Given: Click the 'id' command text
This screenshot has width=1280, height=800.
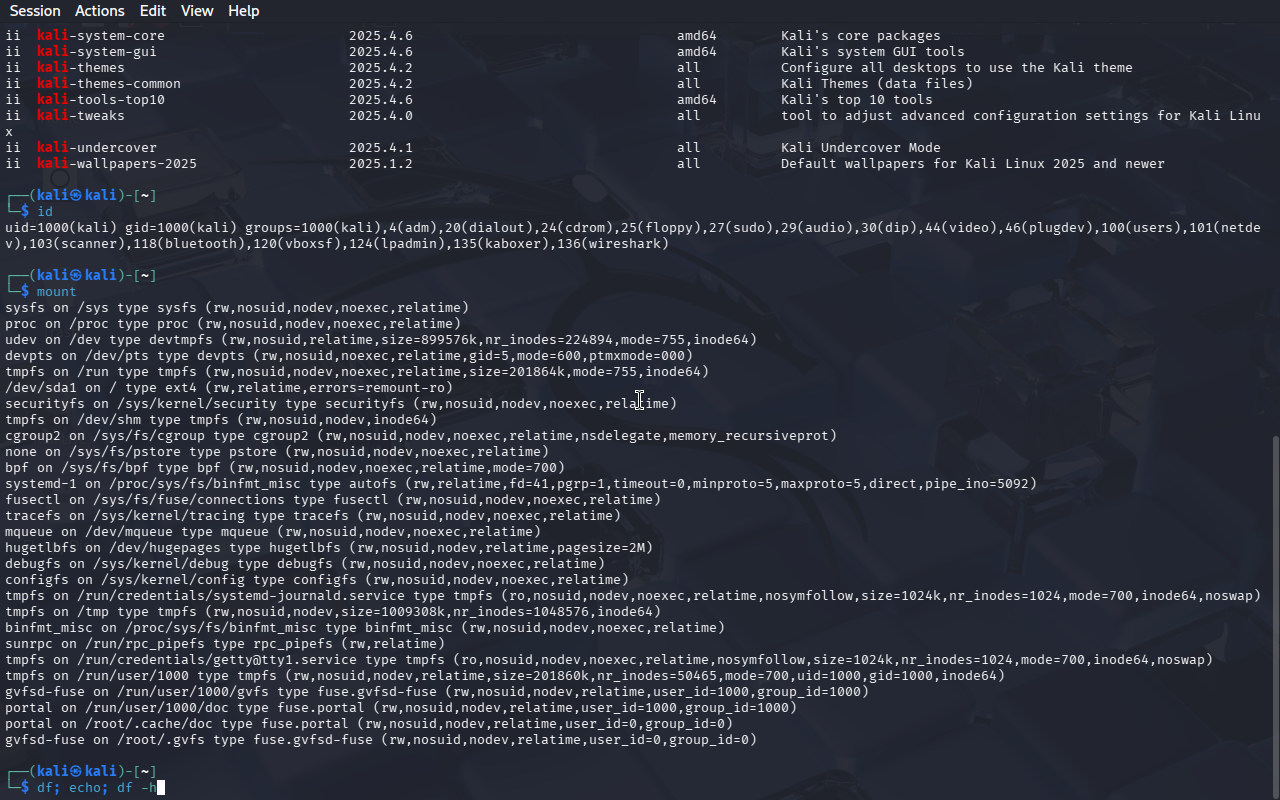Looking at the screenshot, I should pyautogui.click(x=44, y=212).
